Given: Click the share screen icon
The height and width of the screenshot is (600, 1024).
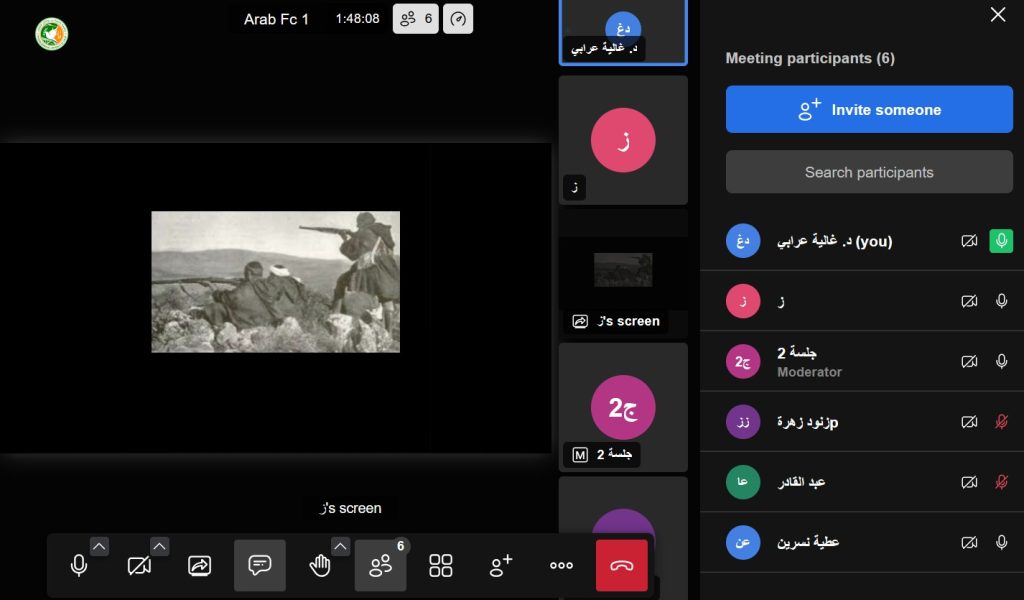Looking at the screenshot, I should pos(199,566).
